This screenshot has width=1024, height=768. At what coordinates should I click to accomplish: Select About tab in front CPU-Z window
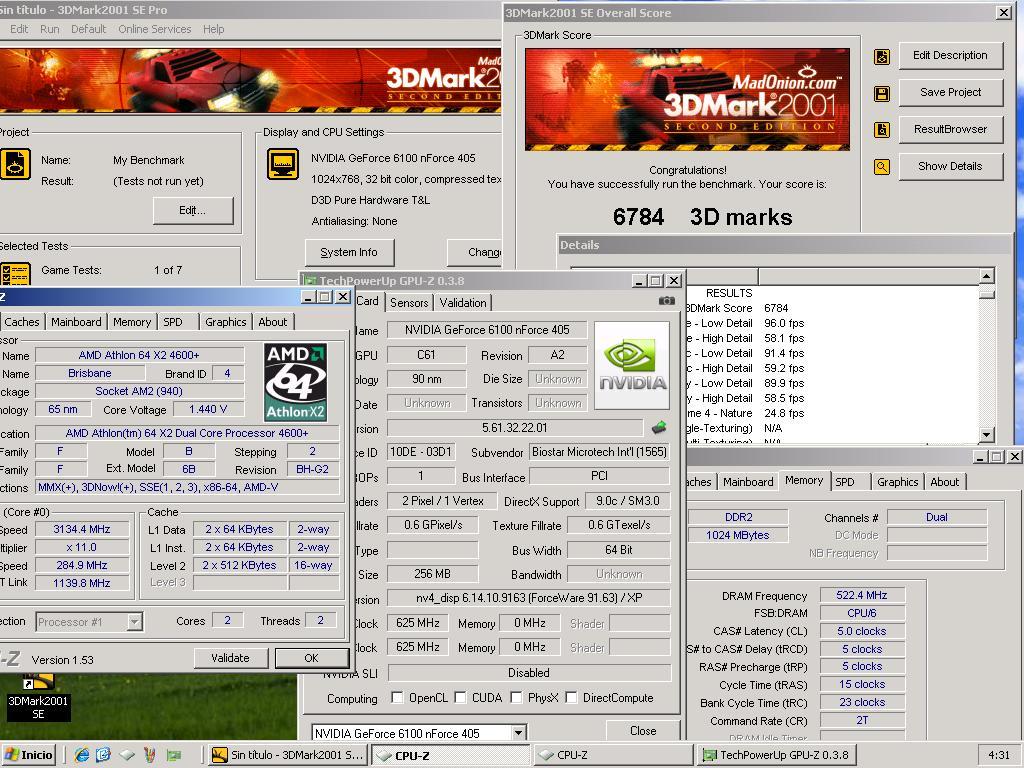point(272,322)
